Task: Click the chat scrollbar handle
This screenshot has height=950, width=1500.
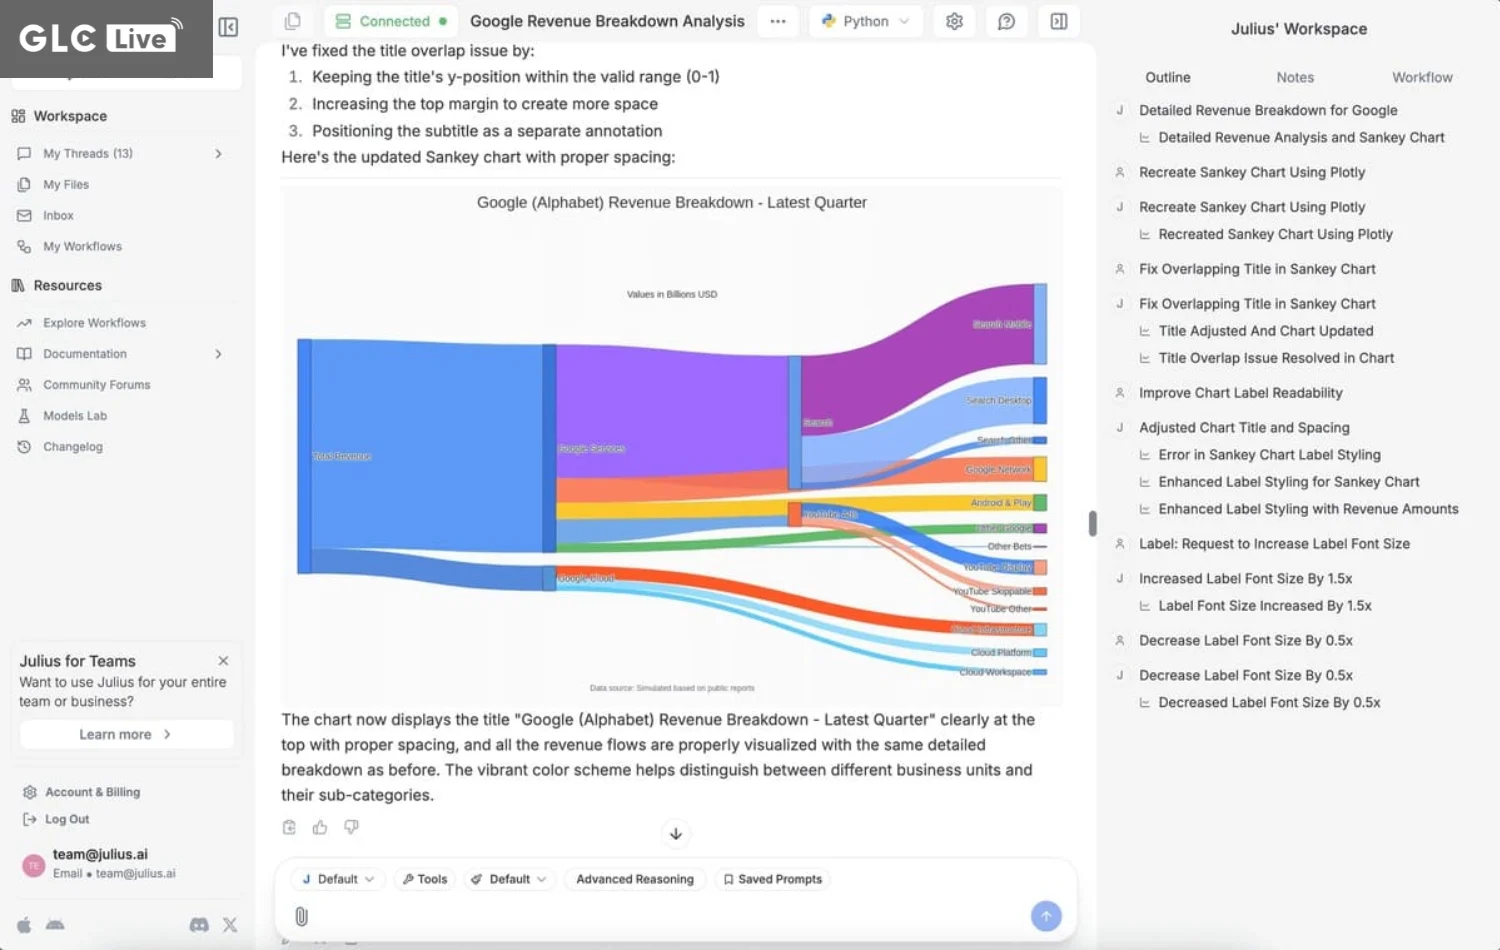Action: [x=1092, y=523]
